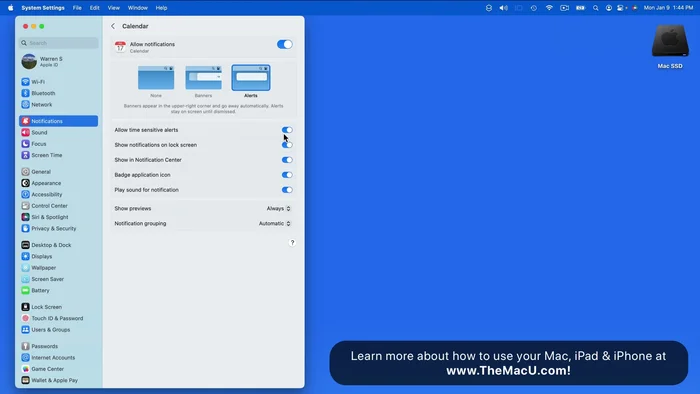Image resolution: width=700 pixels, height=394 pixels.
Task: Open the System Settings menu
Action: coord(43,8)
